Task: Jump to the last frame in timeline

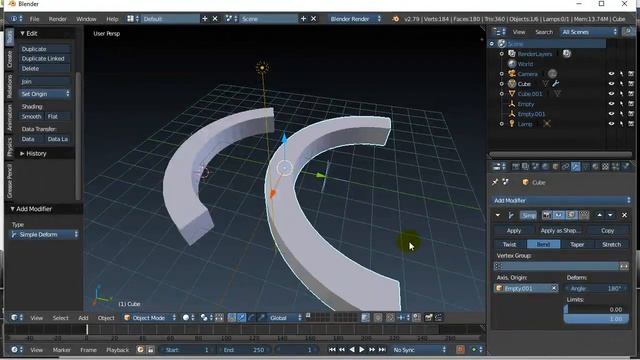Action: point(382,350)
